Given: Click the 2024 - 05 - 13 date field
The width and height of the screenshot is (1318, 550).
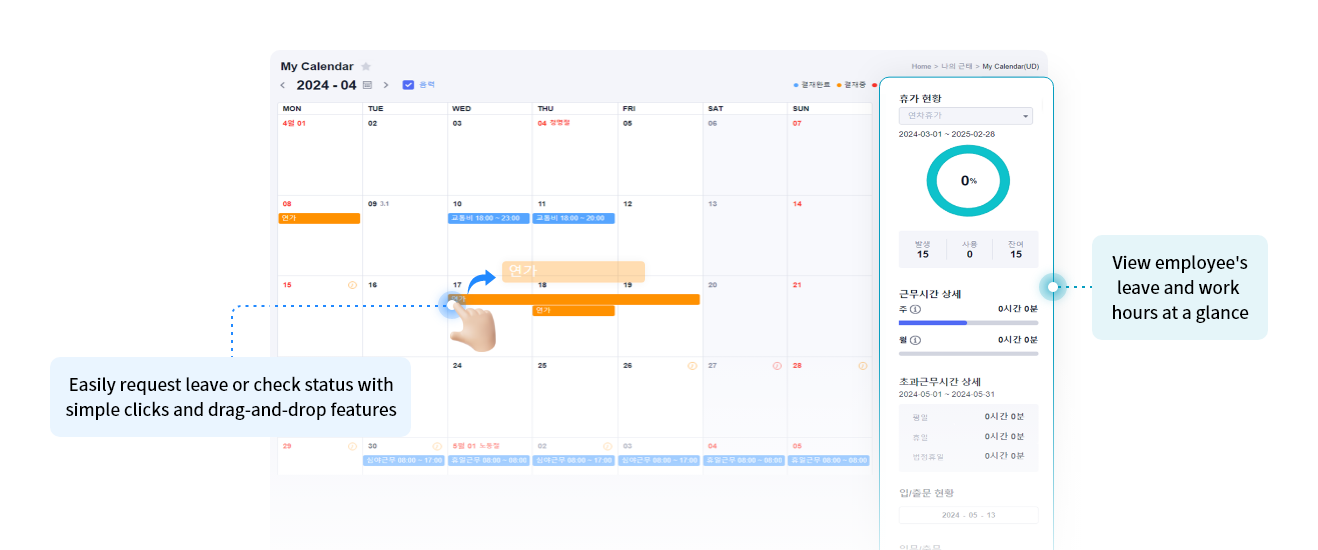Looking at the screenshot, I should [x=968, y=515].
